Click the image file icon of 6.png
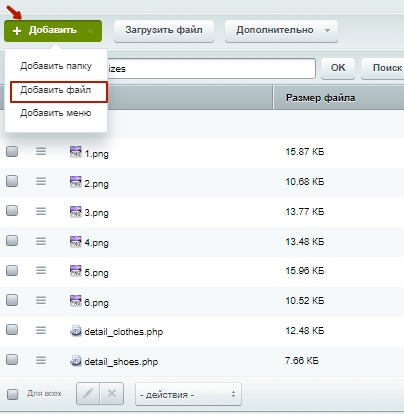 pyautogui.click(x=76, y=301)
